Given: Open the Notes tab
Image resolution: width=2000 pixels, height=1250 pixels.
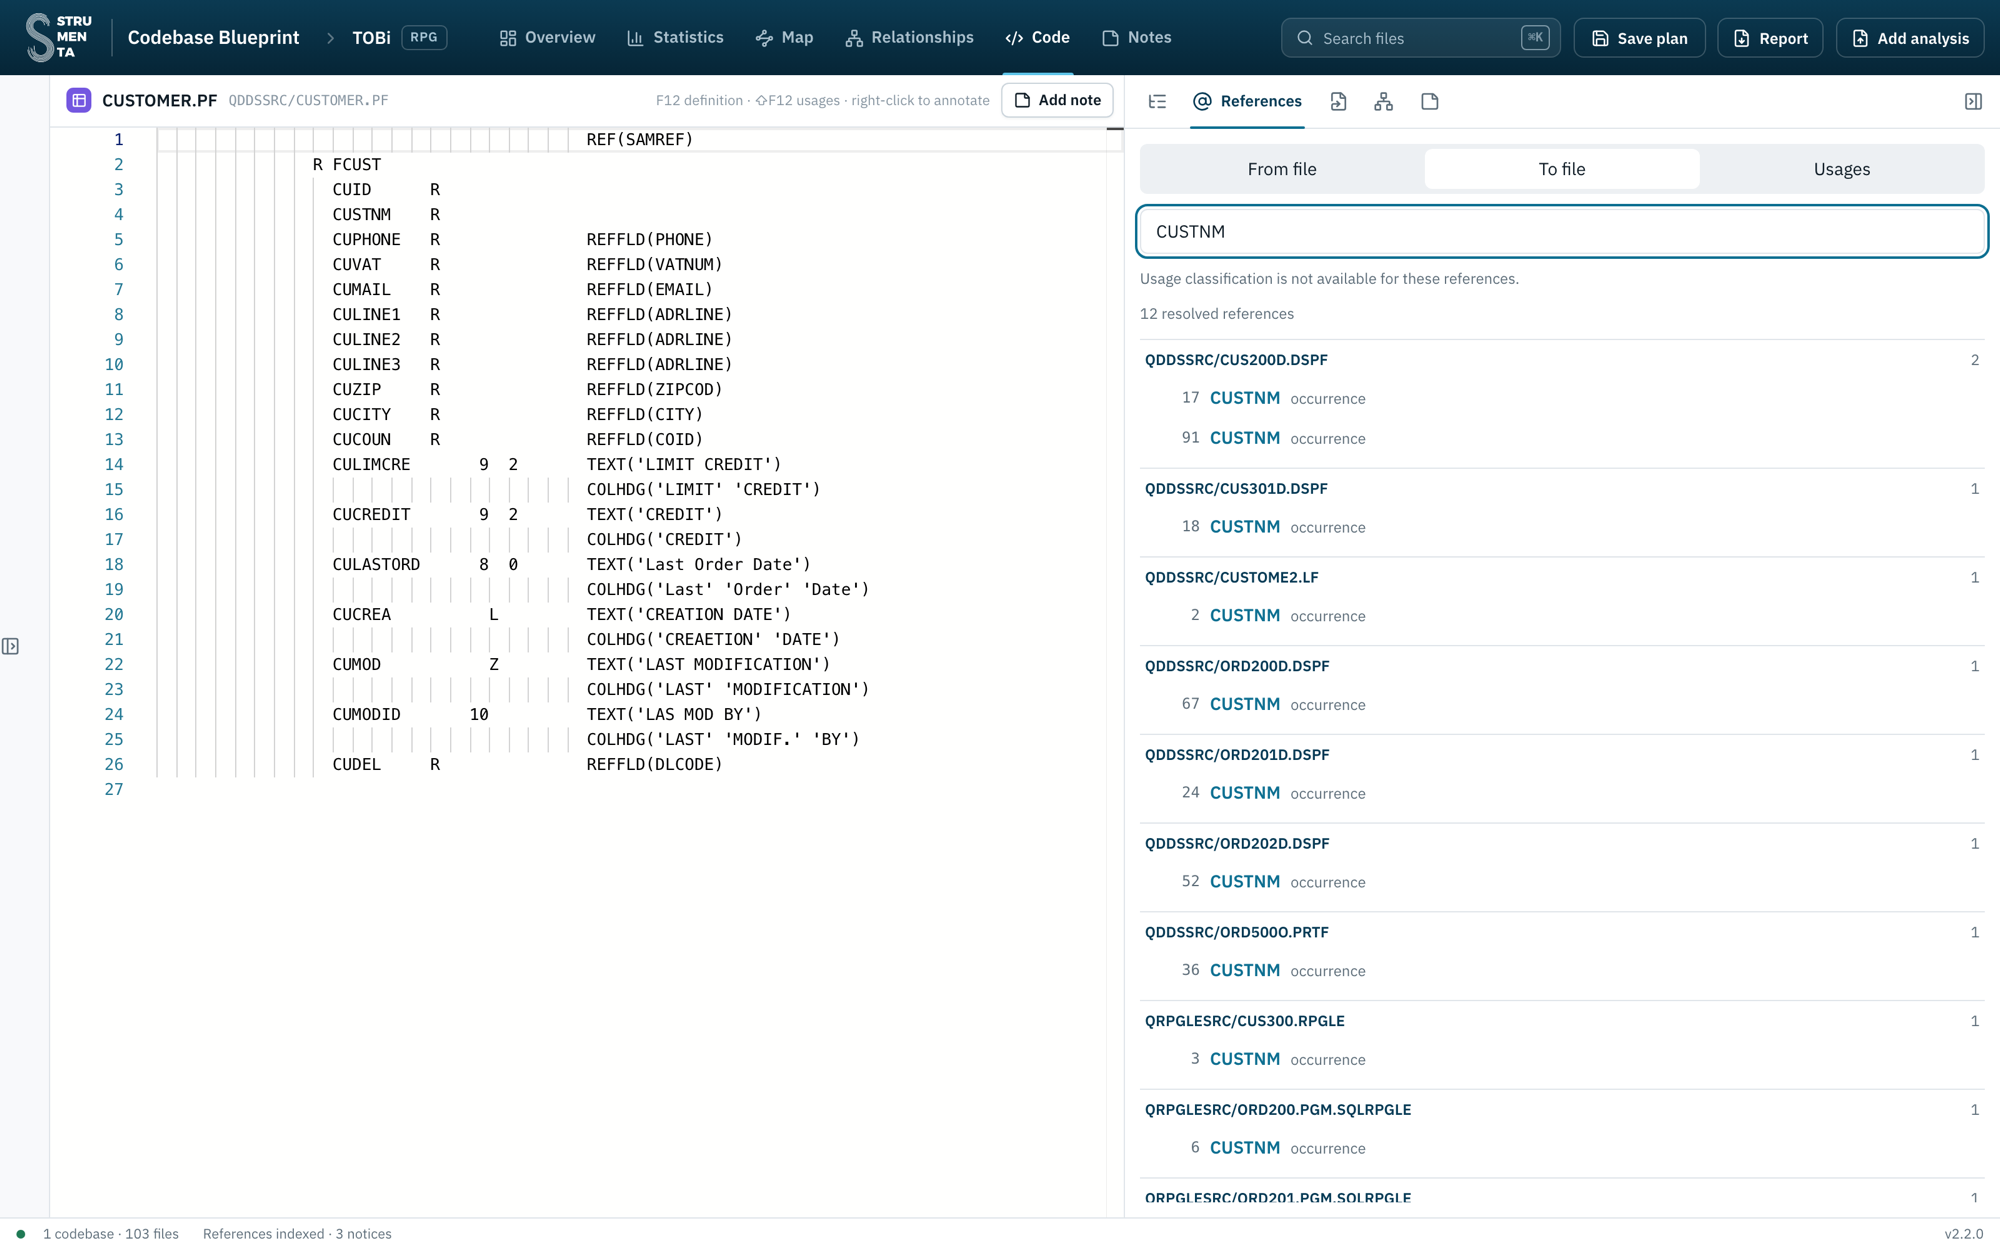Looking at the screenshot, I should pyautogui.click(x=1136, y=37).
